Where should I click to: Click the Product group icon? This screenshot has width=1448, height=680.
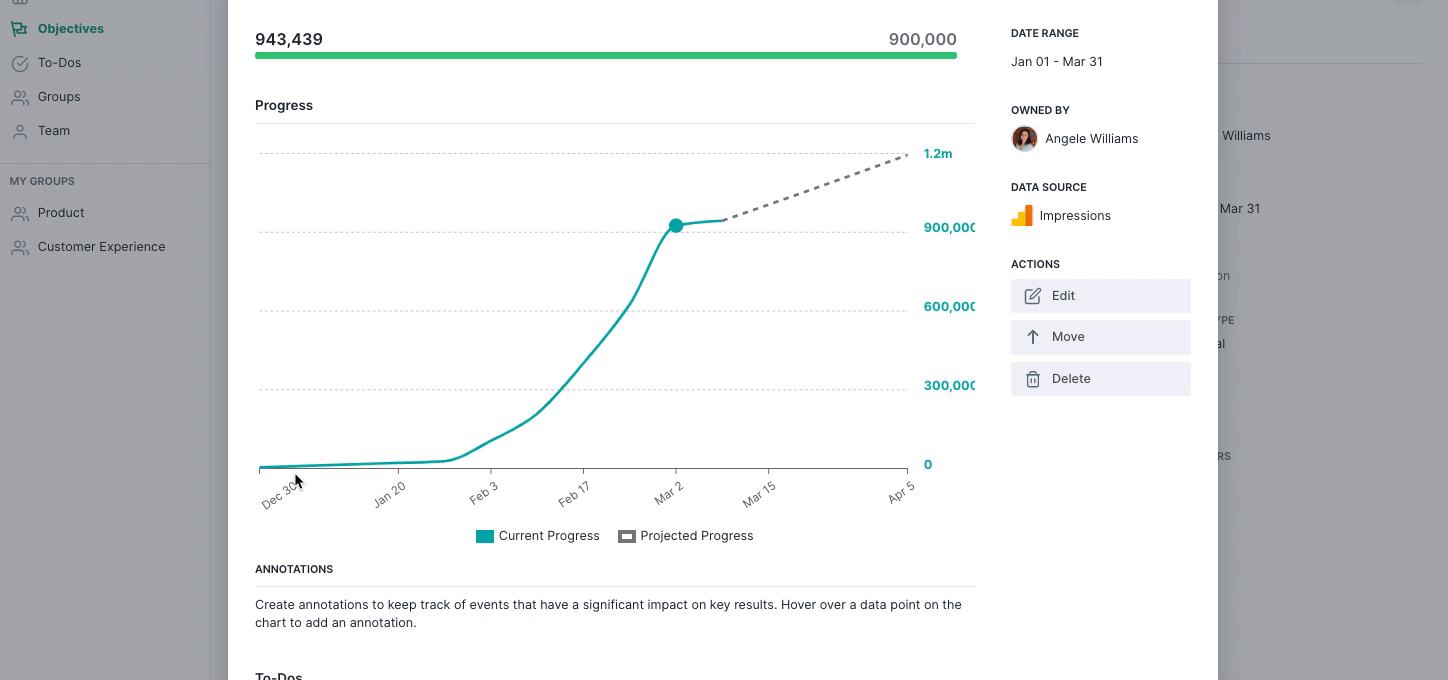click(19, 213)
